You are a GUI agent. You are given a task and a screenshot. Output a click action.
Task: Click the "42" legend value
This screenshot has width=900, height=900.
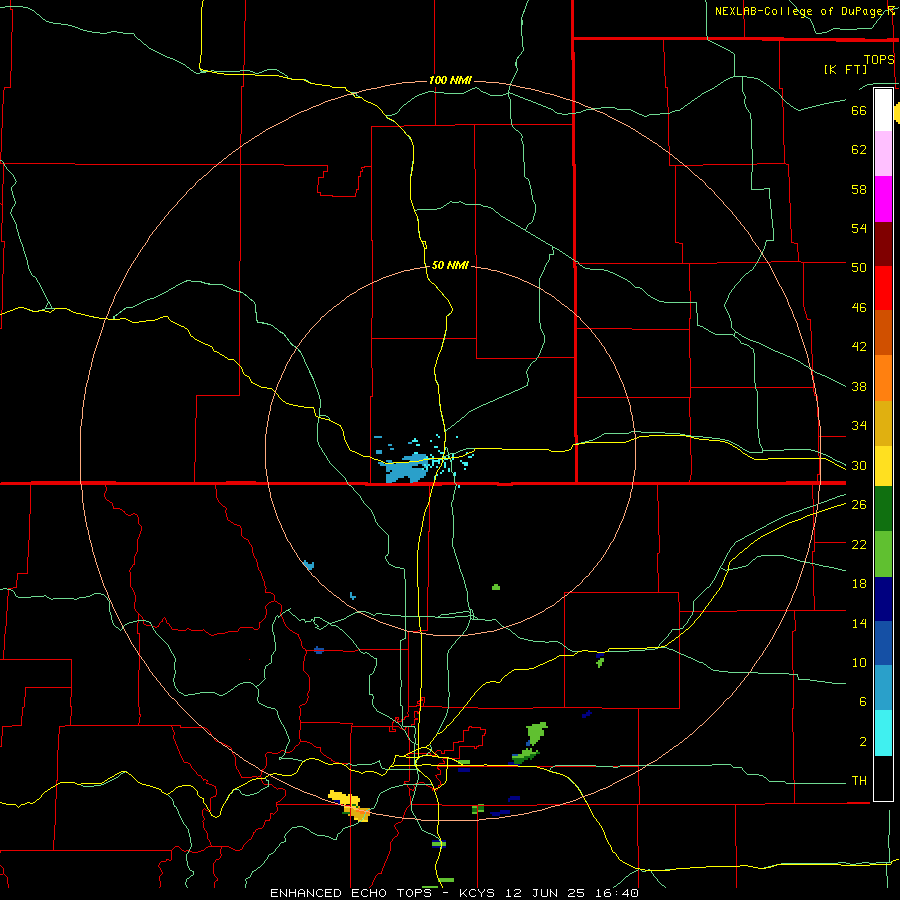point(859,347)
